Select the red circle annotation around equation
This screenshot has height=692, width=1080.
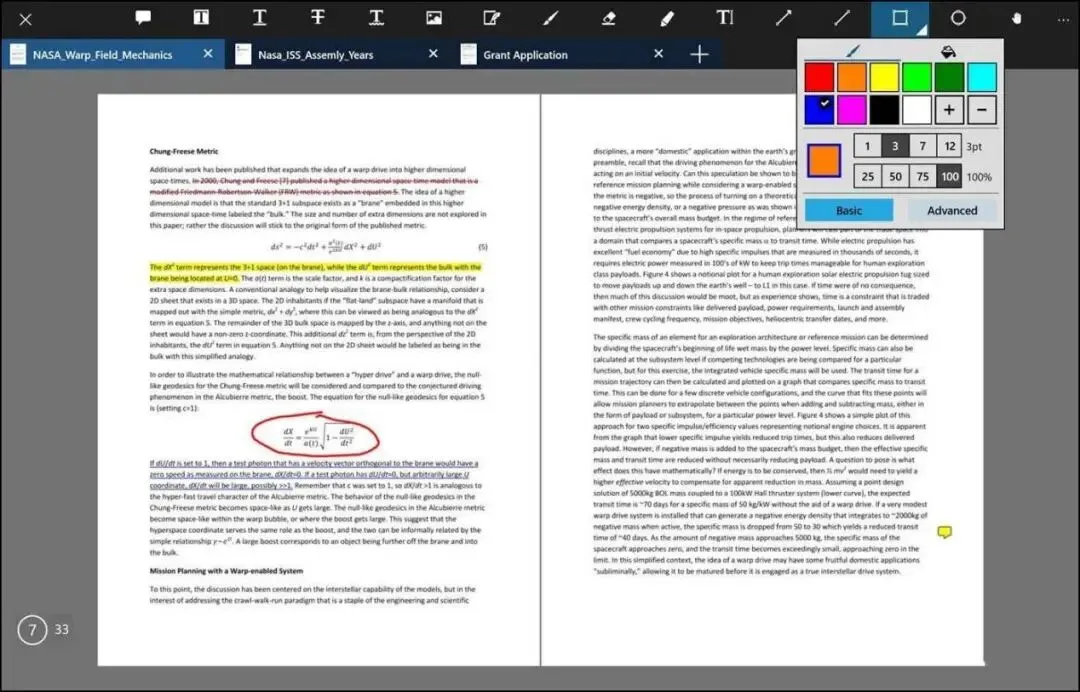coord(315,435)
